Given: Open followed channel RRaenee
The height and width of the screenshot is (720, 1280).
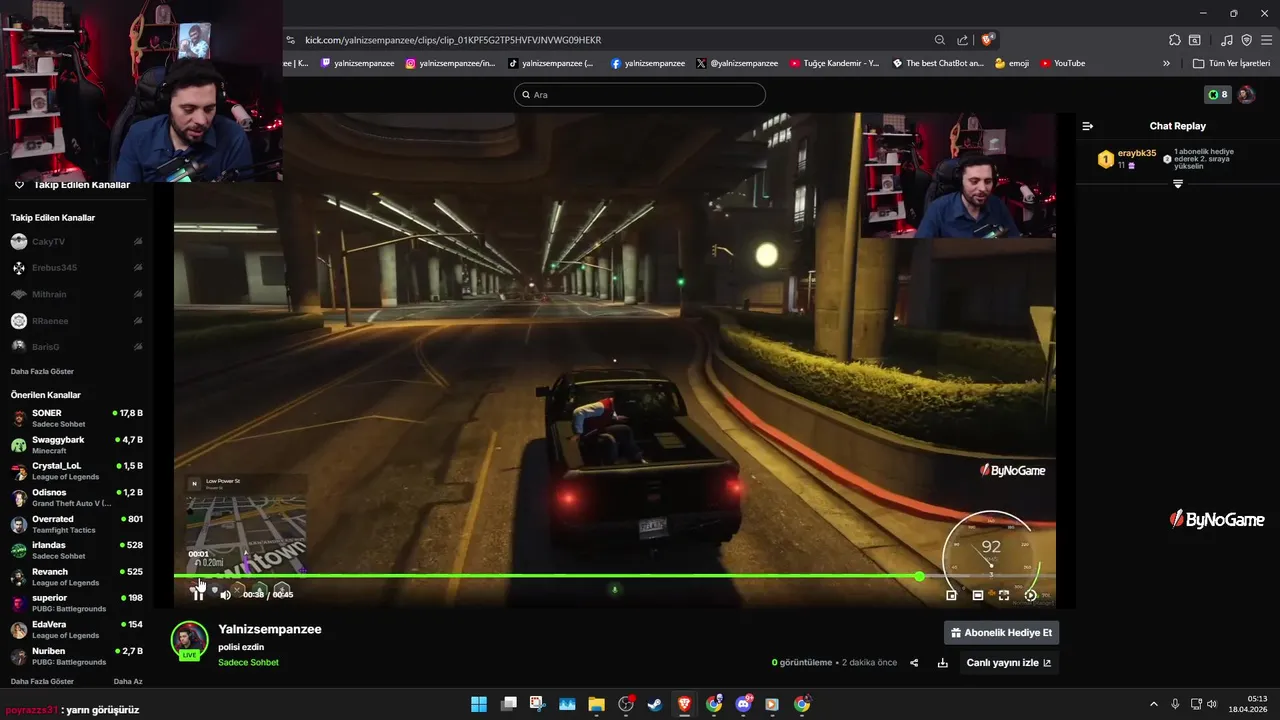Looking at the screenshot, I should pyautogui.click(x=76, y=321).
